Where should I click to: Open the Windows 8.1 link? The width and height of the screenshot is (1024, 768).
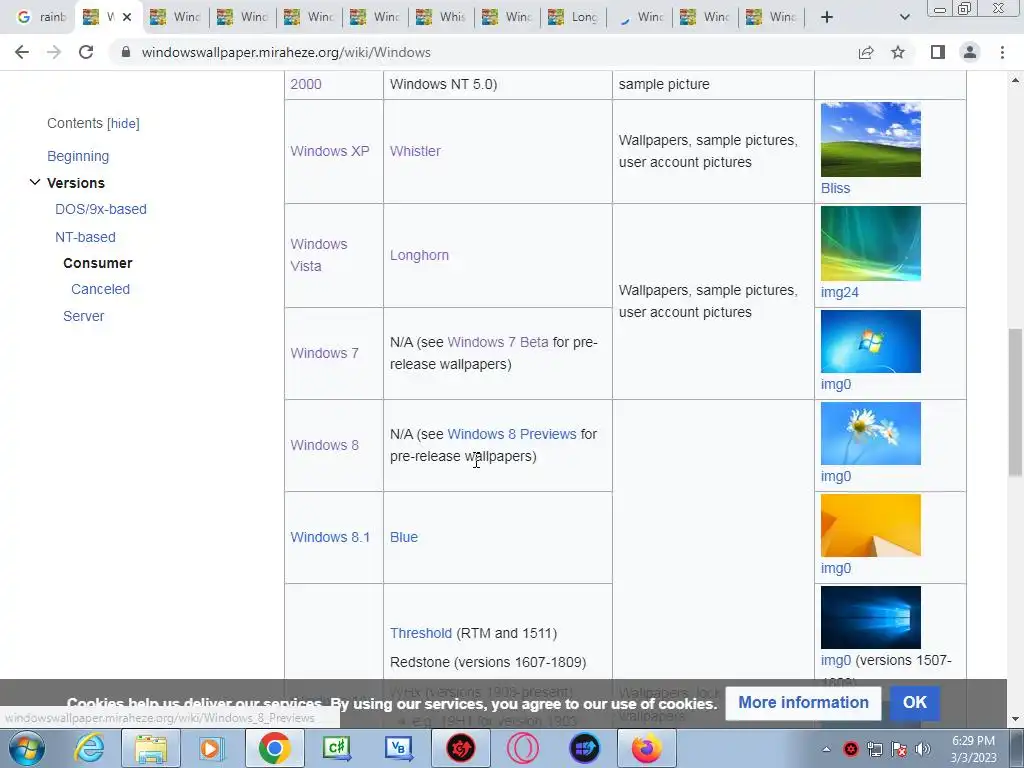330,537
